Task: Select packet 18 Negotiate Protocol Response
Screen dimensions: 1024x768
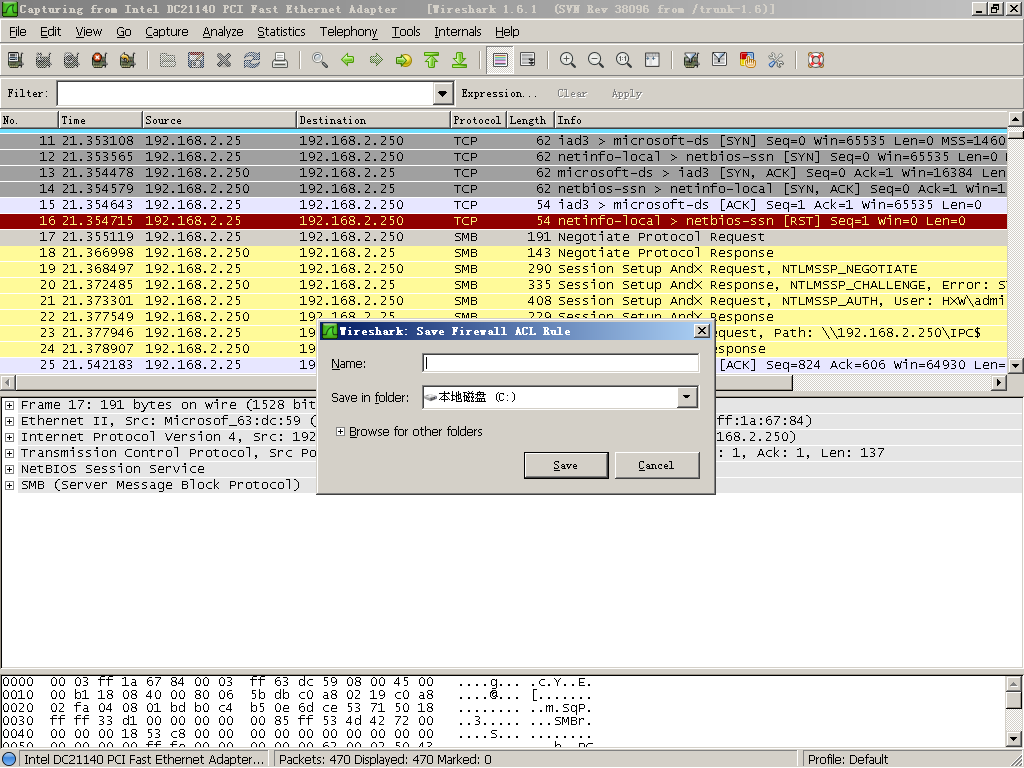Action: 504,253
